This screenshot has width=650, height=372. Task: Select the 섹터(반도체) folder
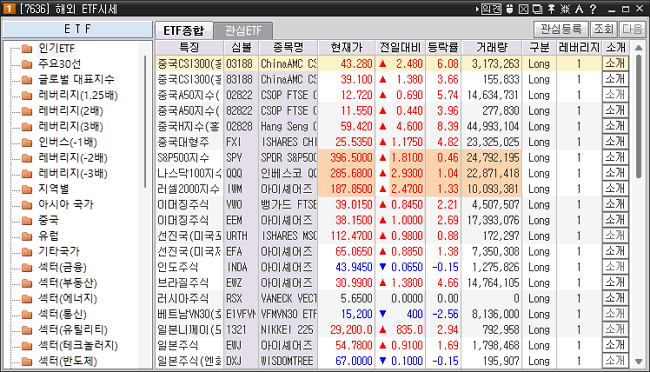pyautogui.click(x=68, y=361)
